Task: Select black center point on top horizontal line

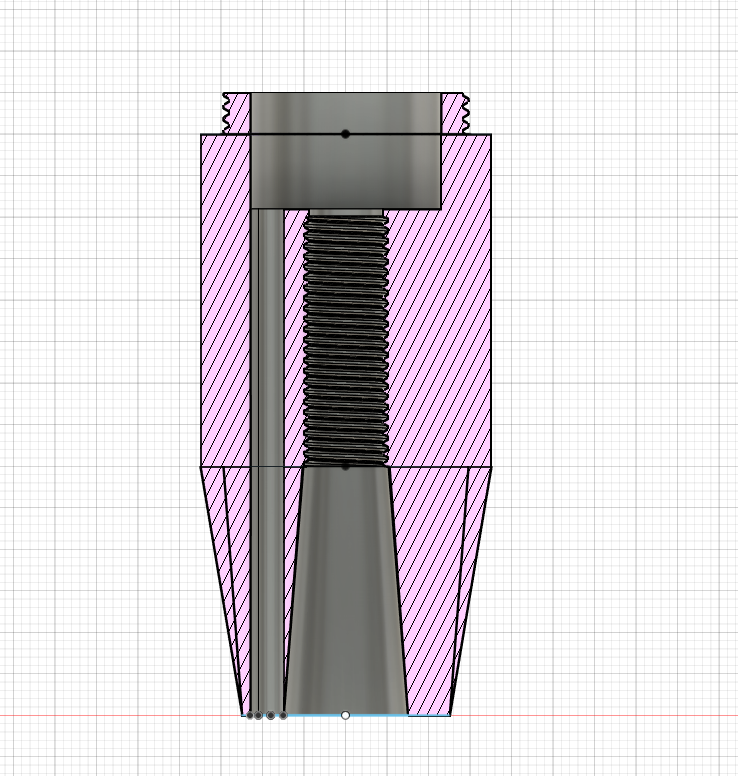Action: [346, 134]
